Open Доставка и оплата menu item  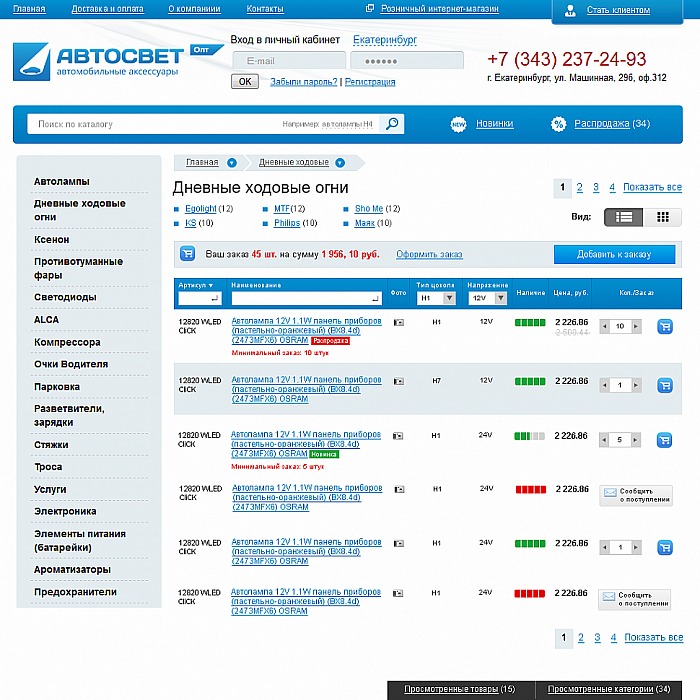click(108, 8)
